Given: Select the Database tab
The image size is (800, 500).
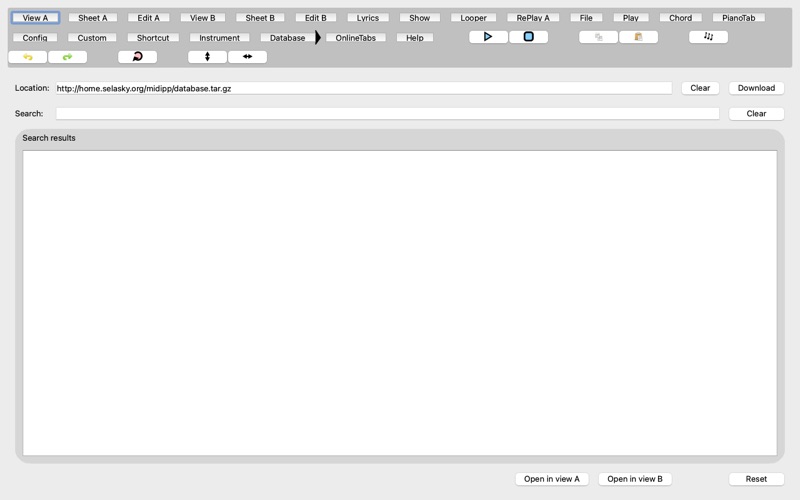Looking at the screenshot, I should 287,38.
